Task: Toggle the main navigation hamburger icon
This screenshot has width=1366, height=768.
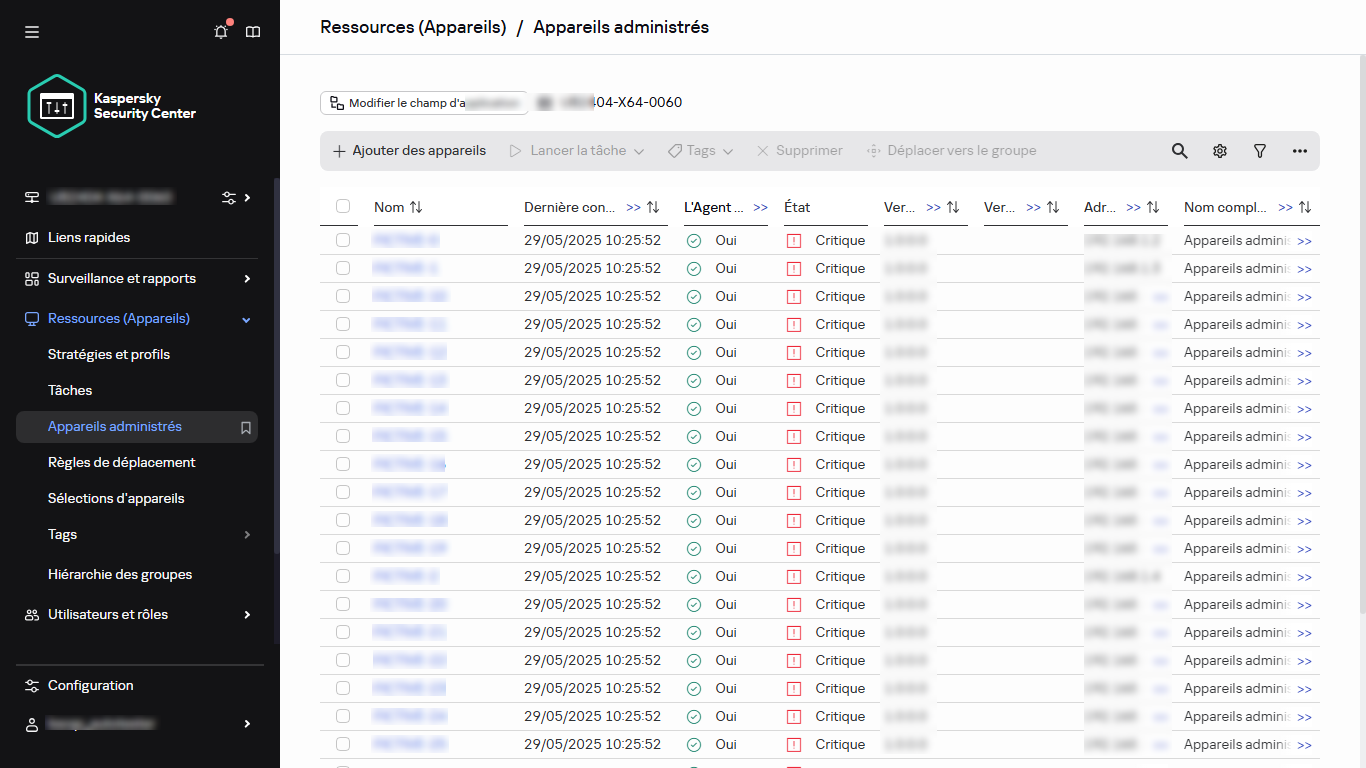Action: click(x=31, y=31)
